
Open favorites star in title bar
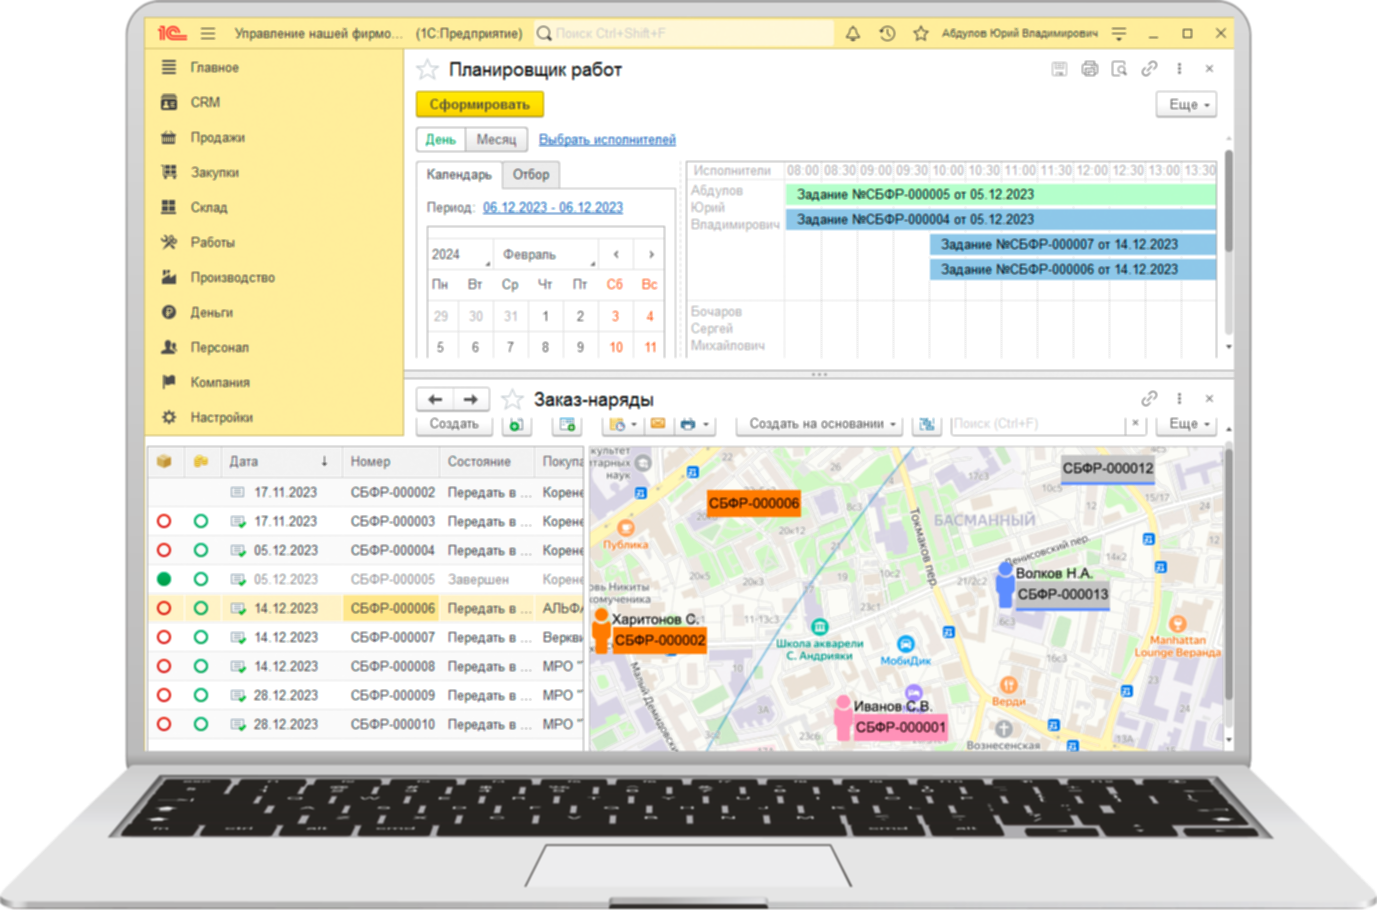tap(921, 33)
